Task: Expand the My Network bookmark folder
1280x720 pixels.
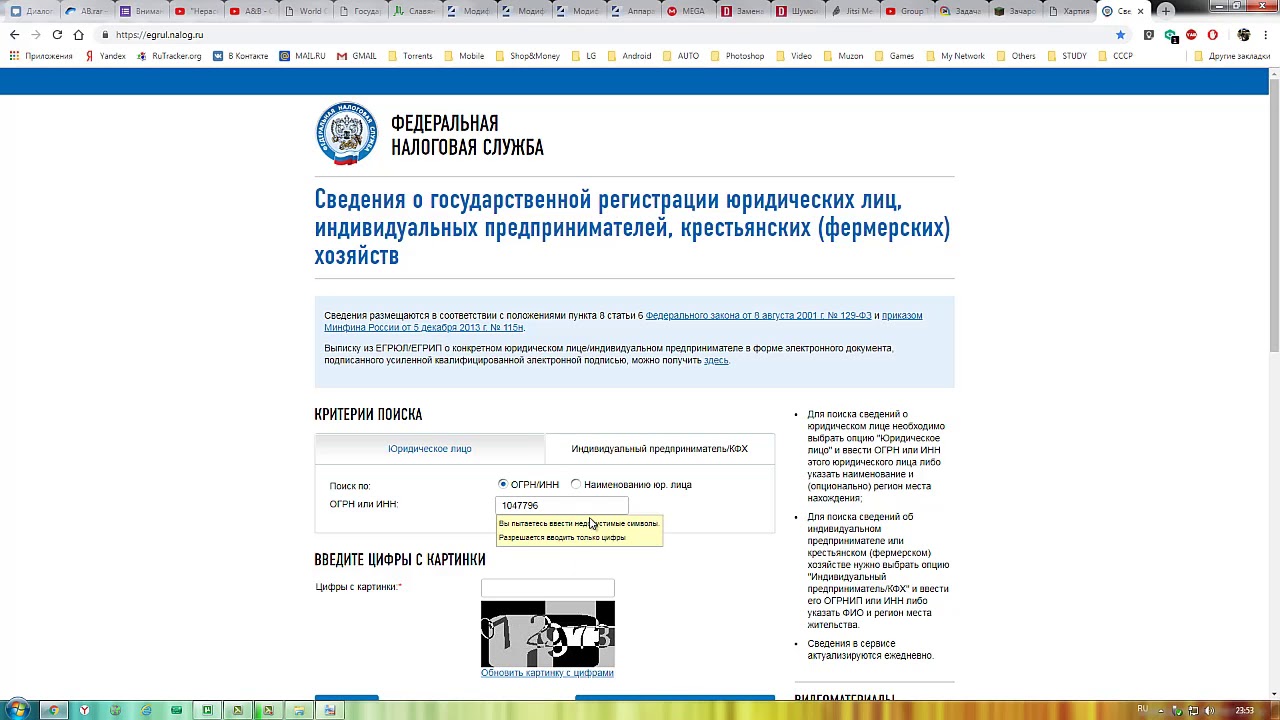Action: 955,56
